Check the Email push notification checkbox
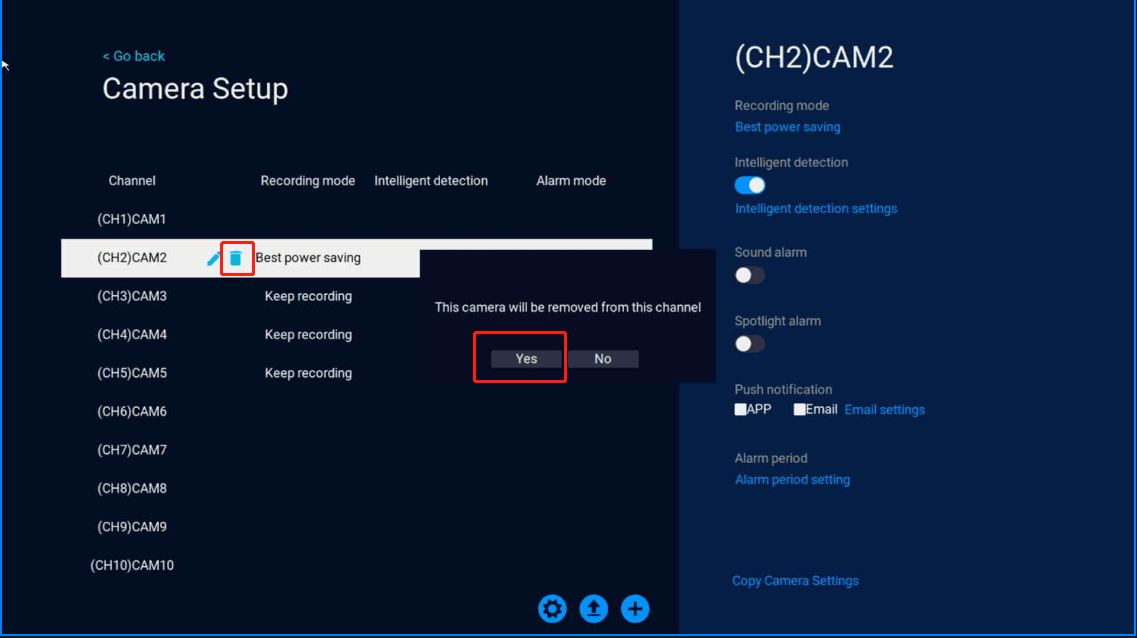Screen dimensions: 1137x638 (x=800, y=410)
